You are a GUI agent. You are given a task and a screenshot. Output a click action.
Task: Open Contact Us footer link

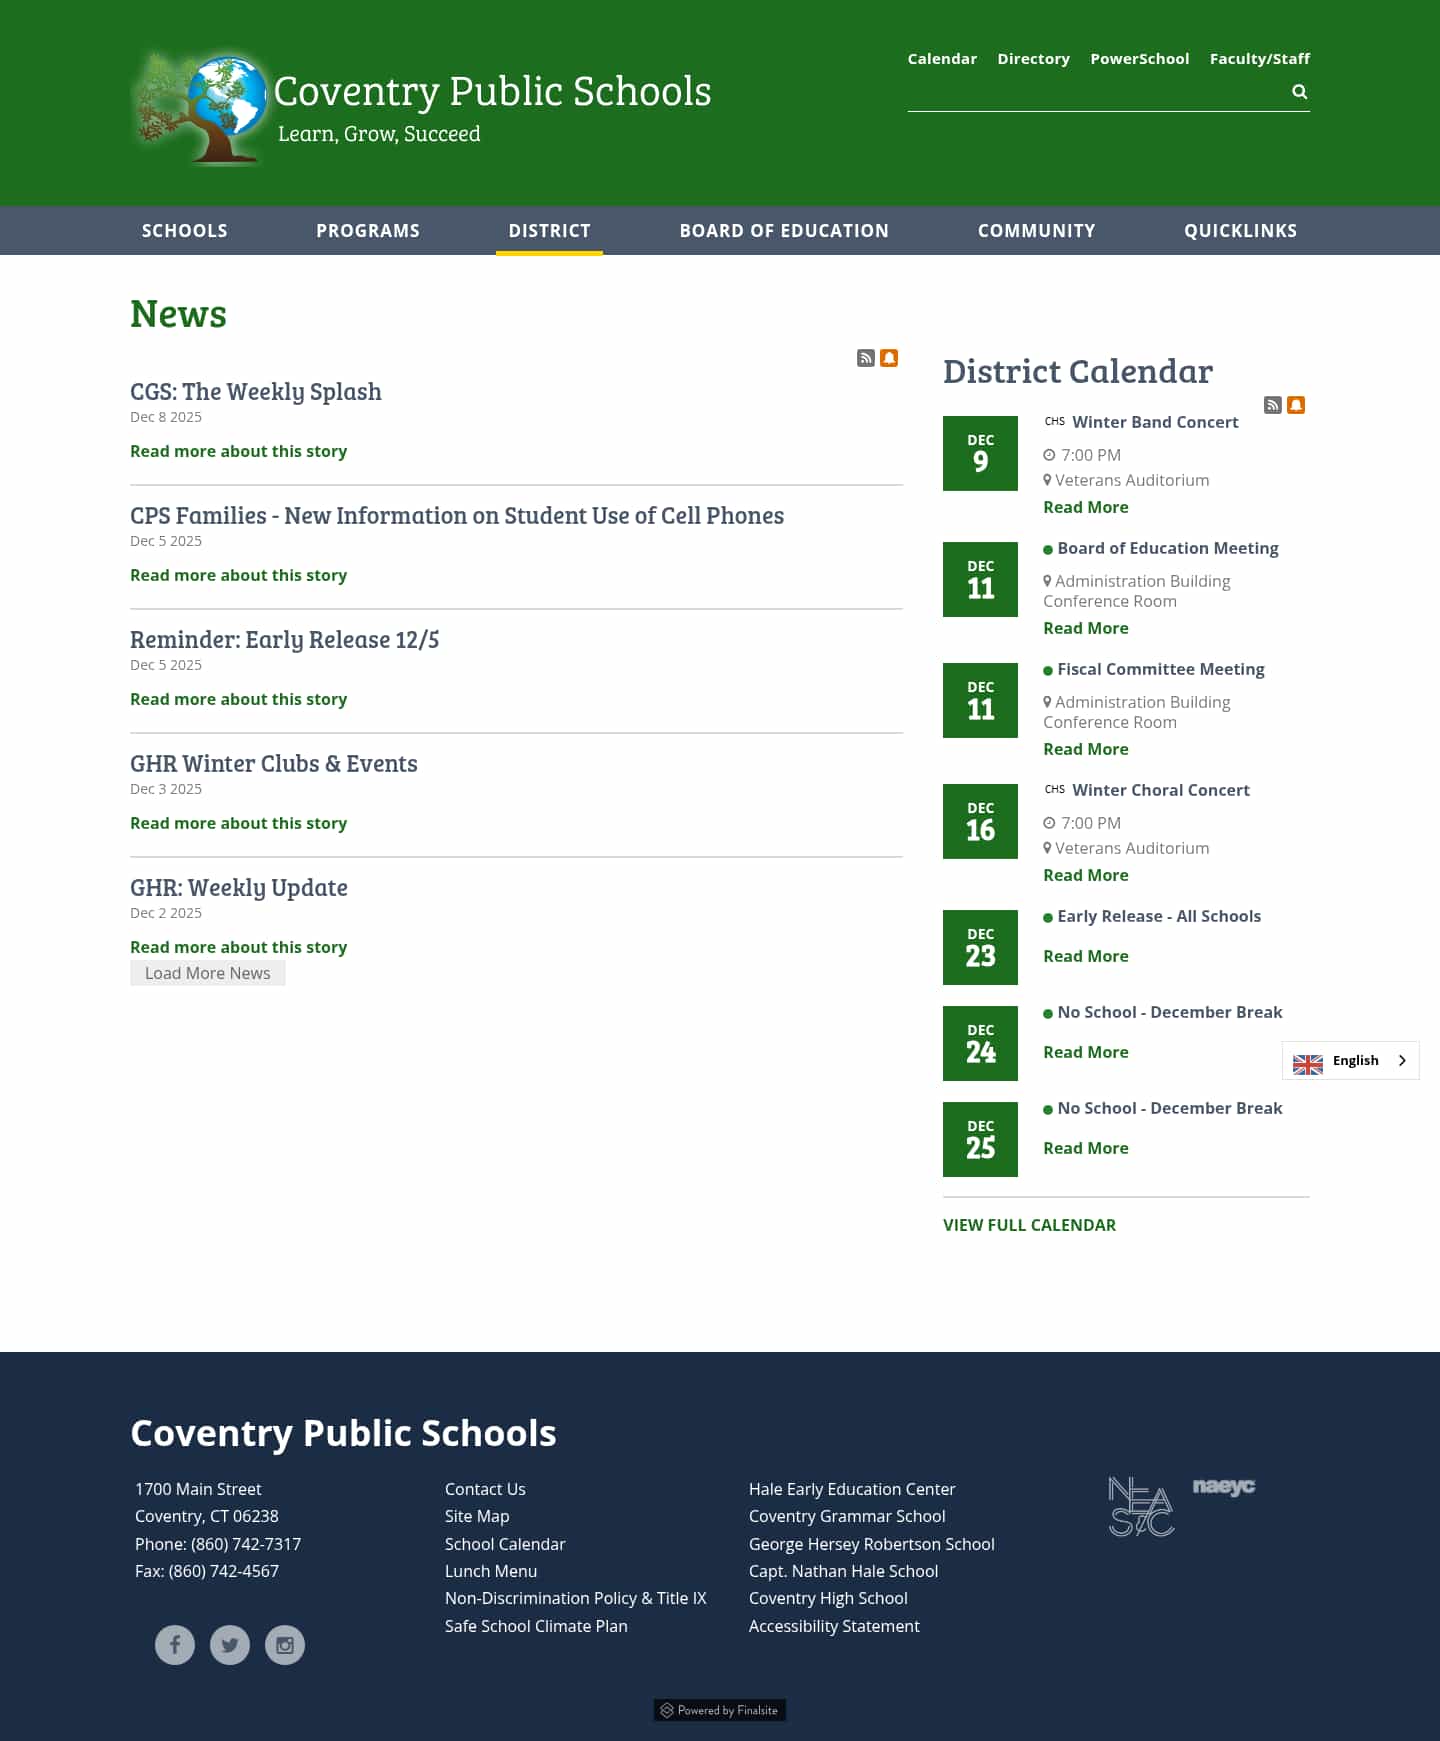[x=485, y=1489]
